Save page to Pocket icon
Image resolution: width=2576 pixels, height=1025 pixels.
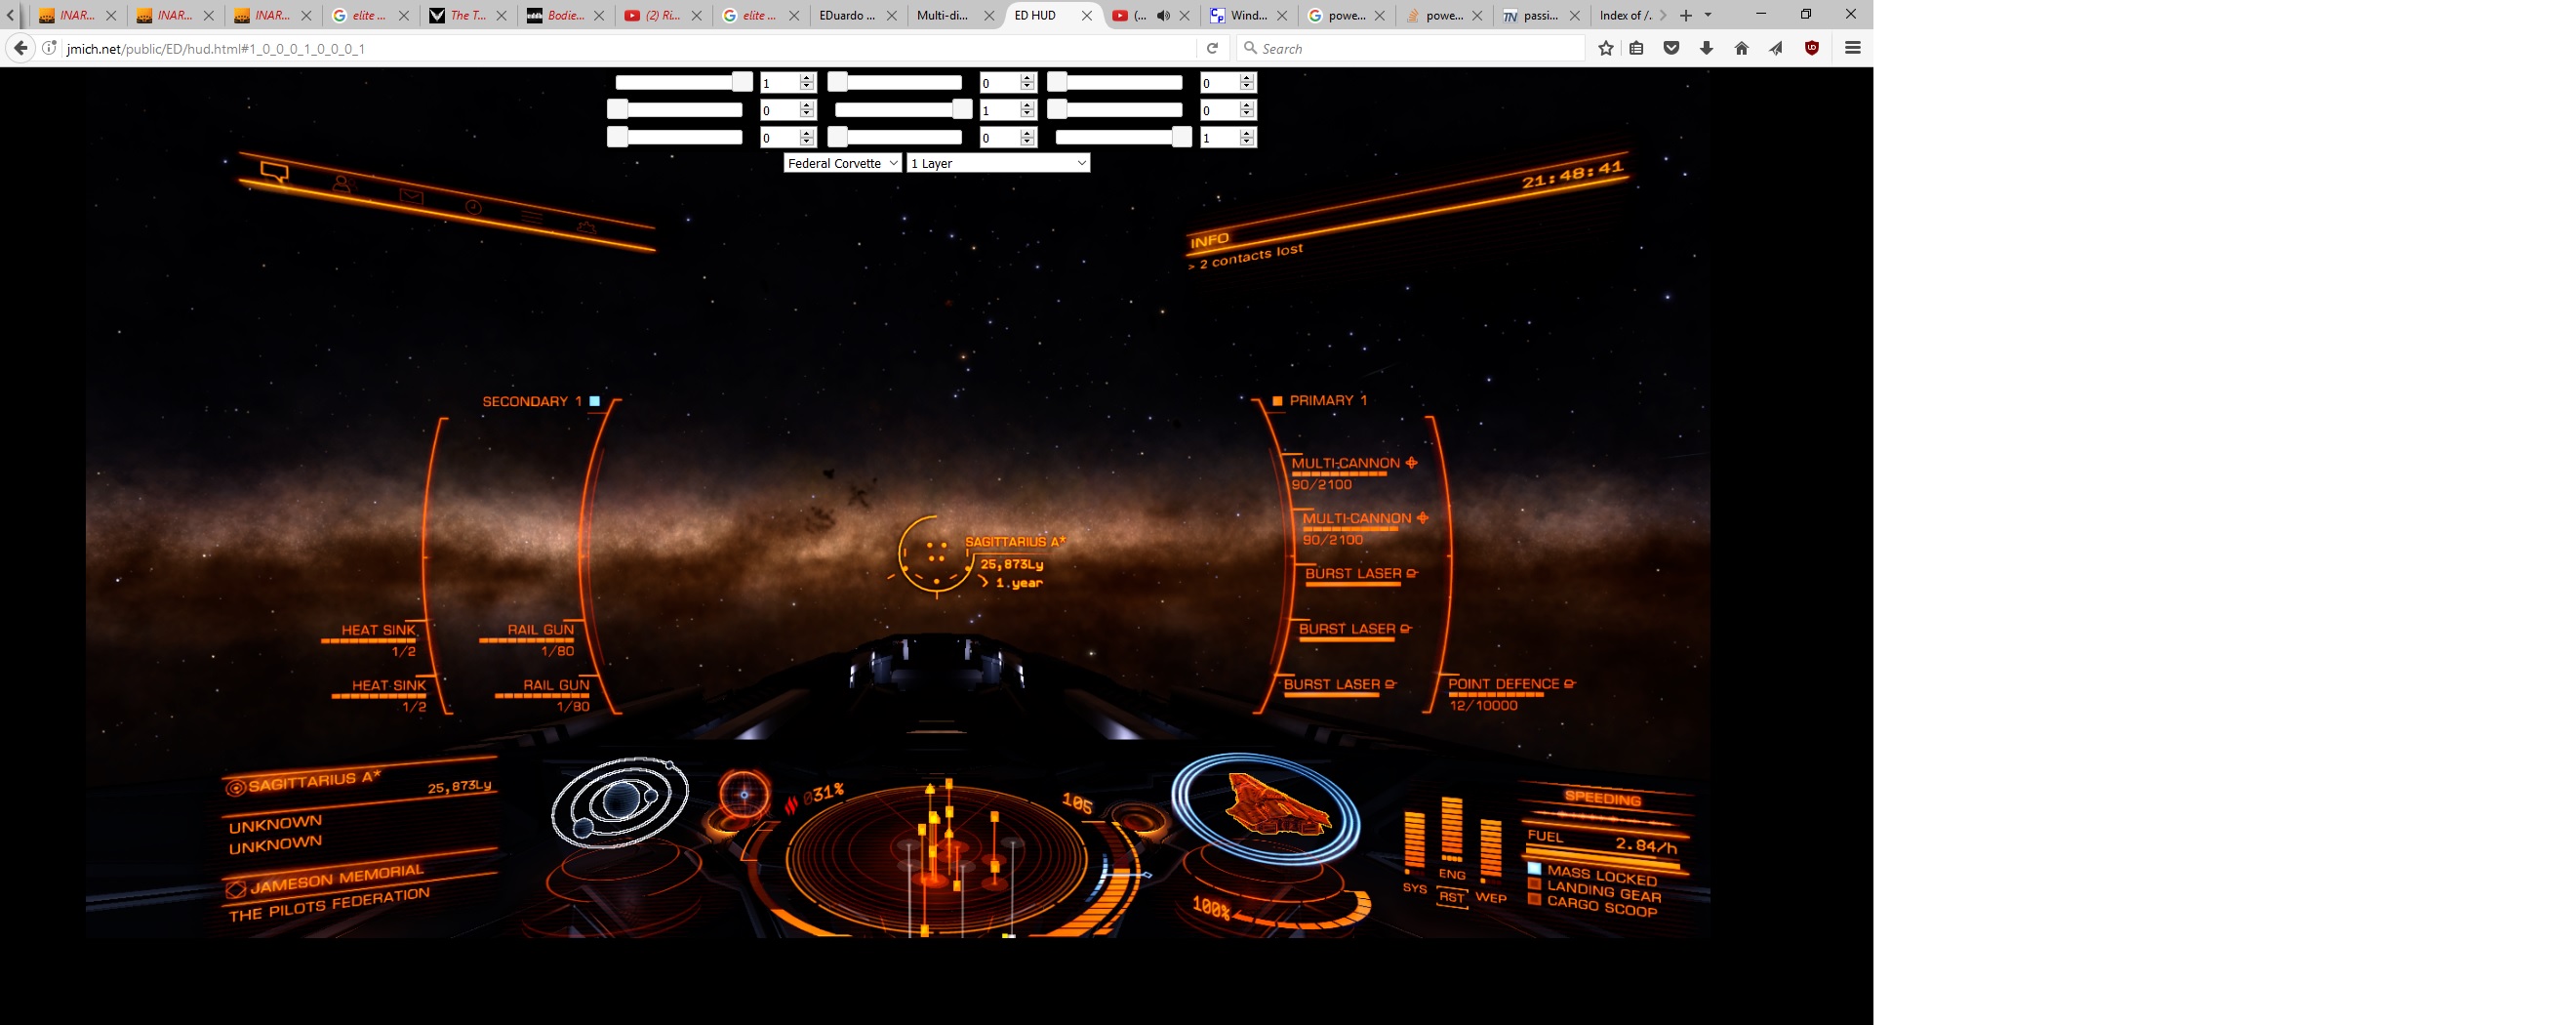coord(1671,48)
